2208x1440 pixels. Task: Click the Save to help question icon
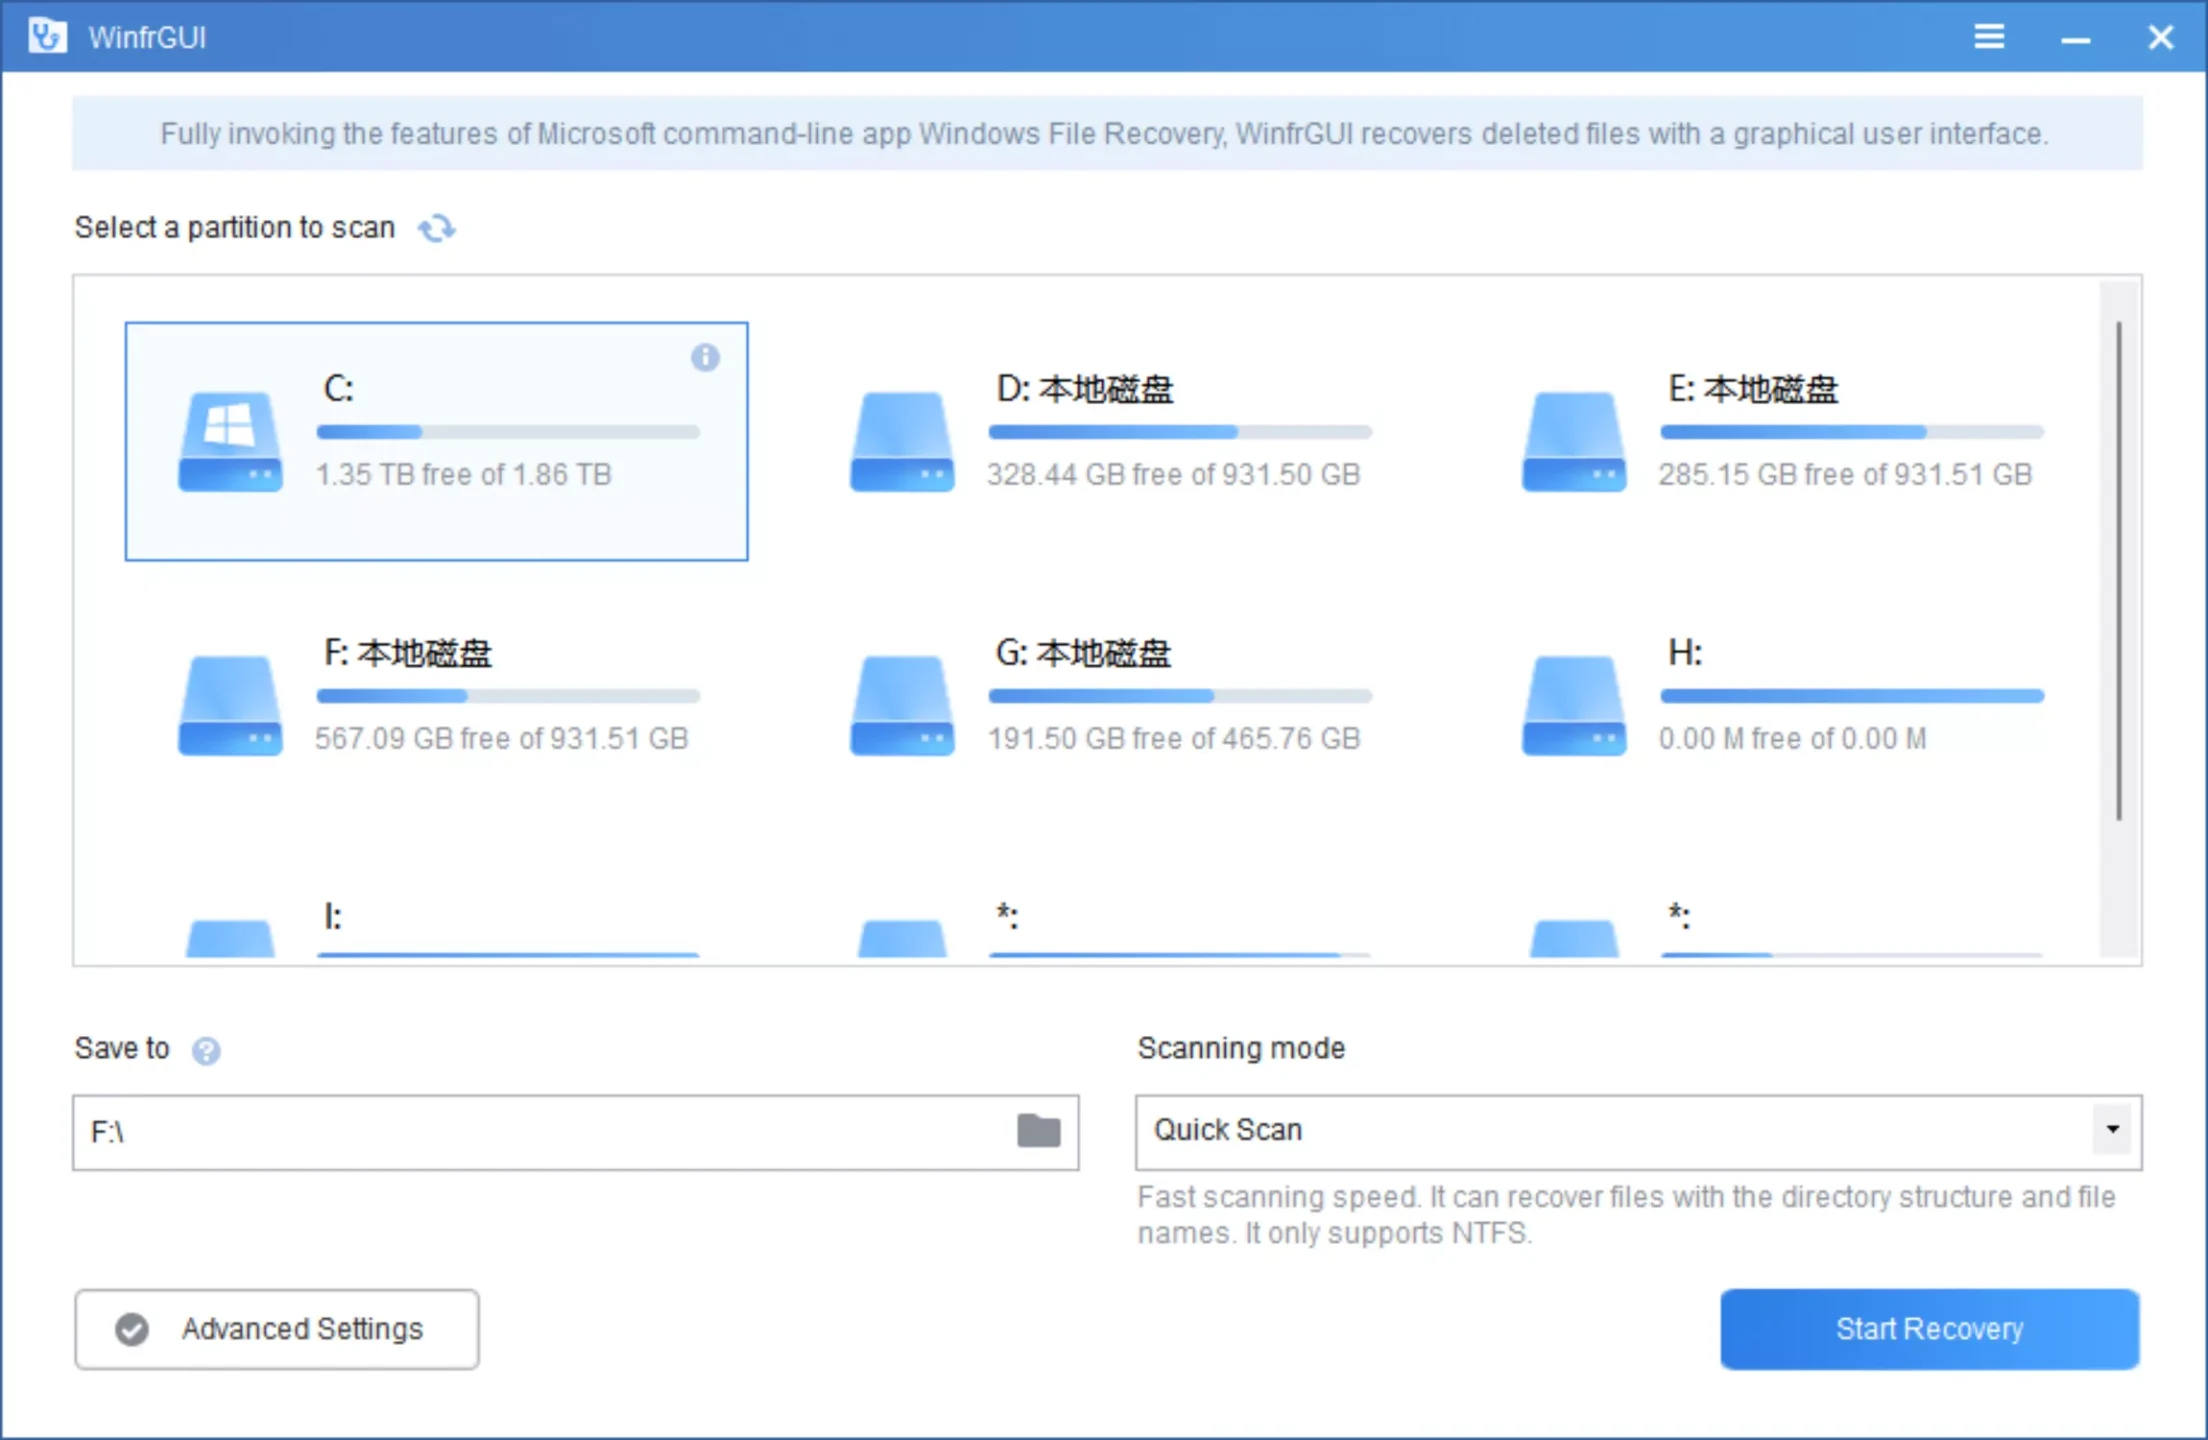(x=206, y=1051)
